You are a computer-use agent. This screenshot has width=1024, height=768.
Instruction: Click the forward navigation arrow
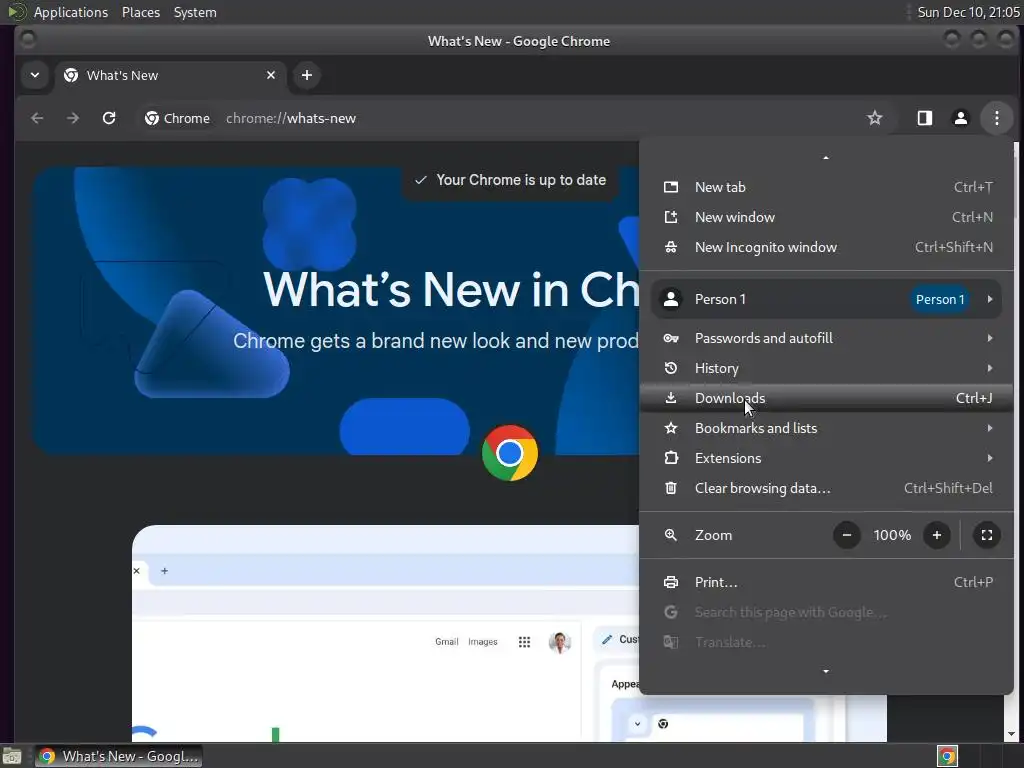click(73, 118)
